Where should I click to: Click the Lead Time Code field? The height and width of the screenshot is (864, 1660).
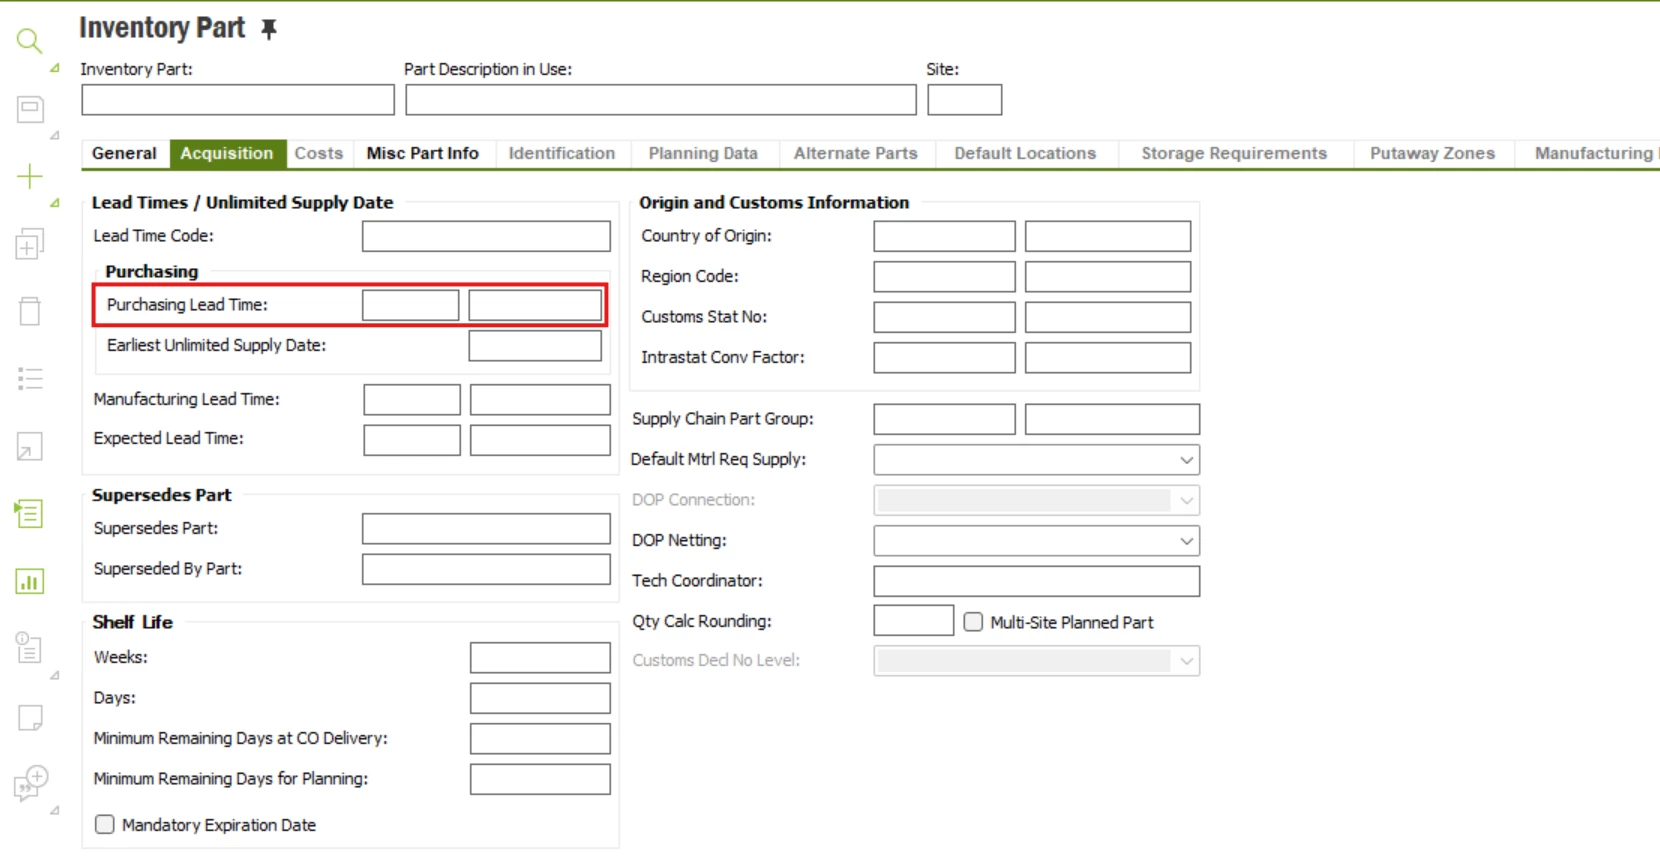pyautogui.click(x=486, y=236)
